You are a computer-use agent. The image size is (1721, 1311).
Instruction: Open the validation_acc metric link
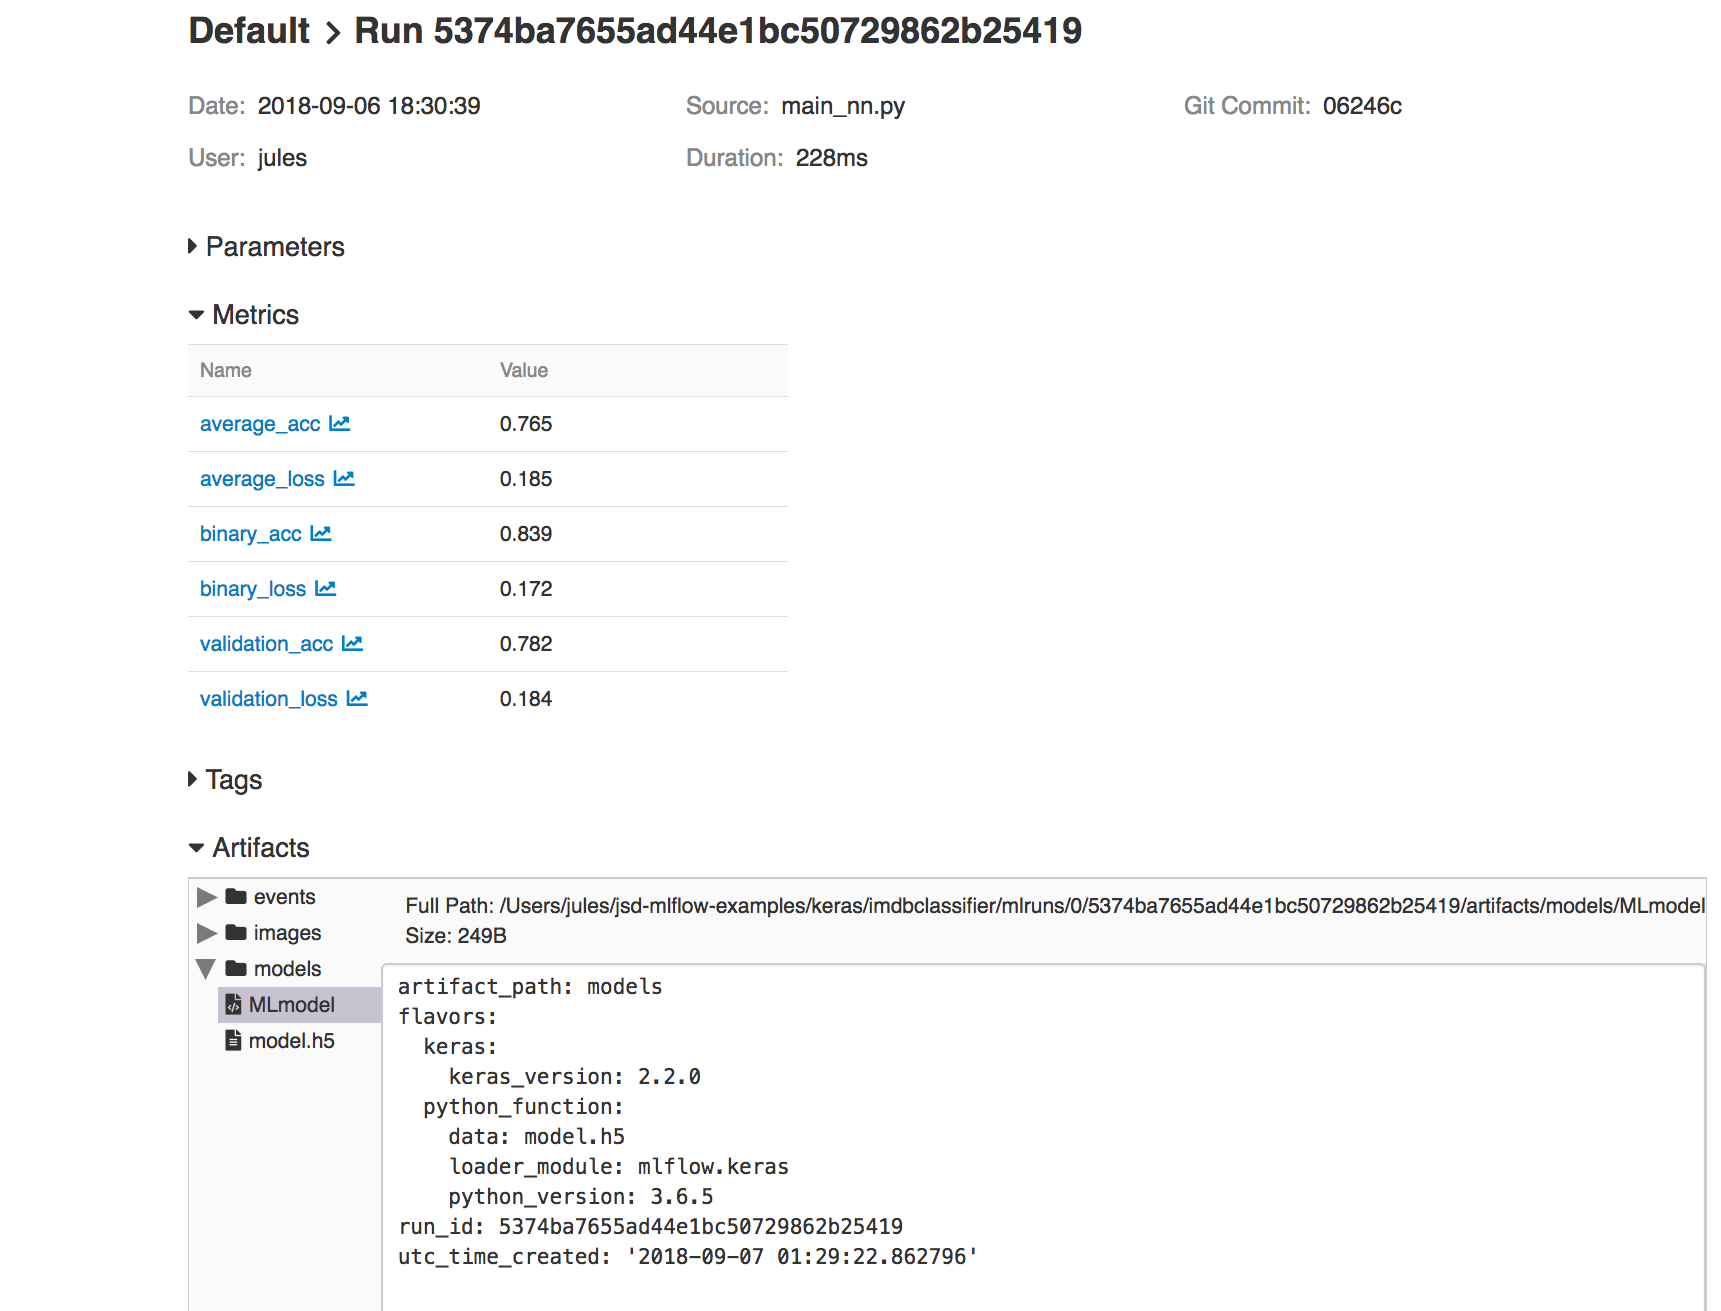[x=266, y=644]
